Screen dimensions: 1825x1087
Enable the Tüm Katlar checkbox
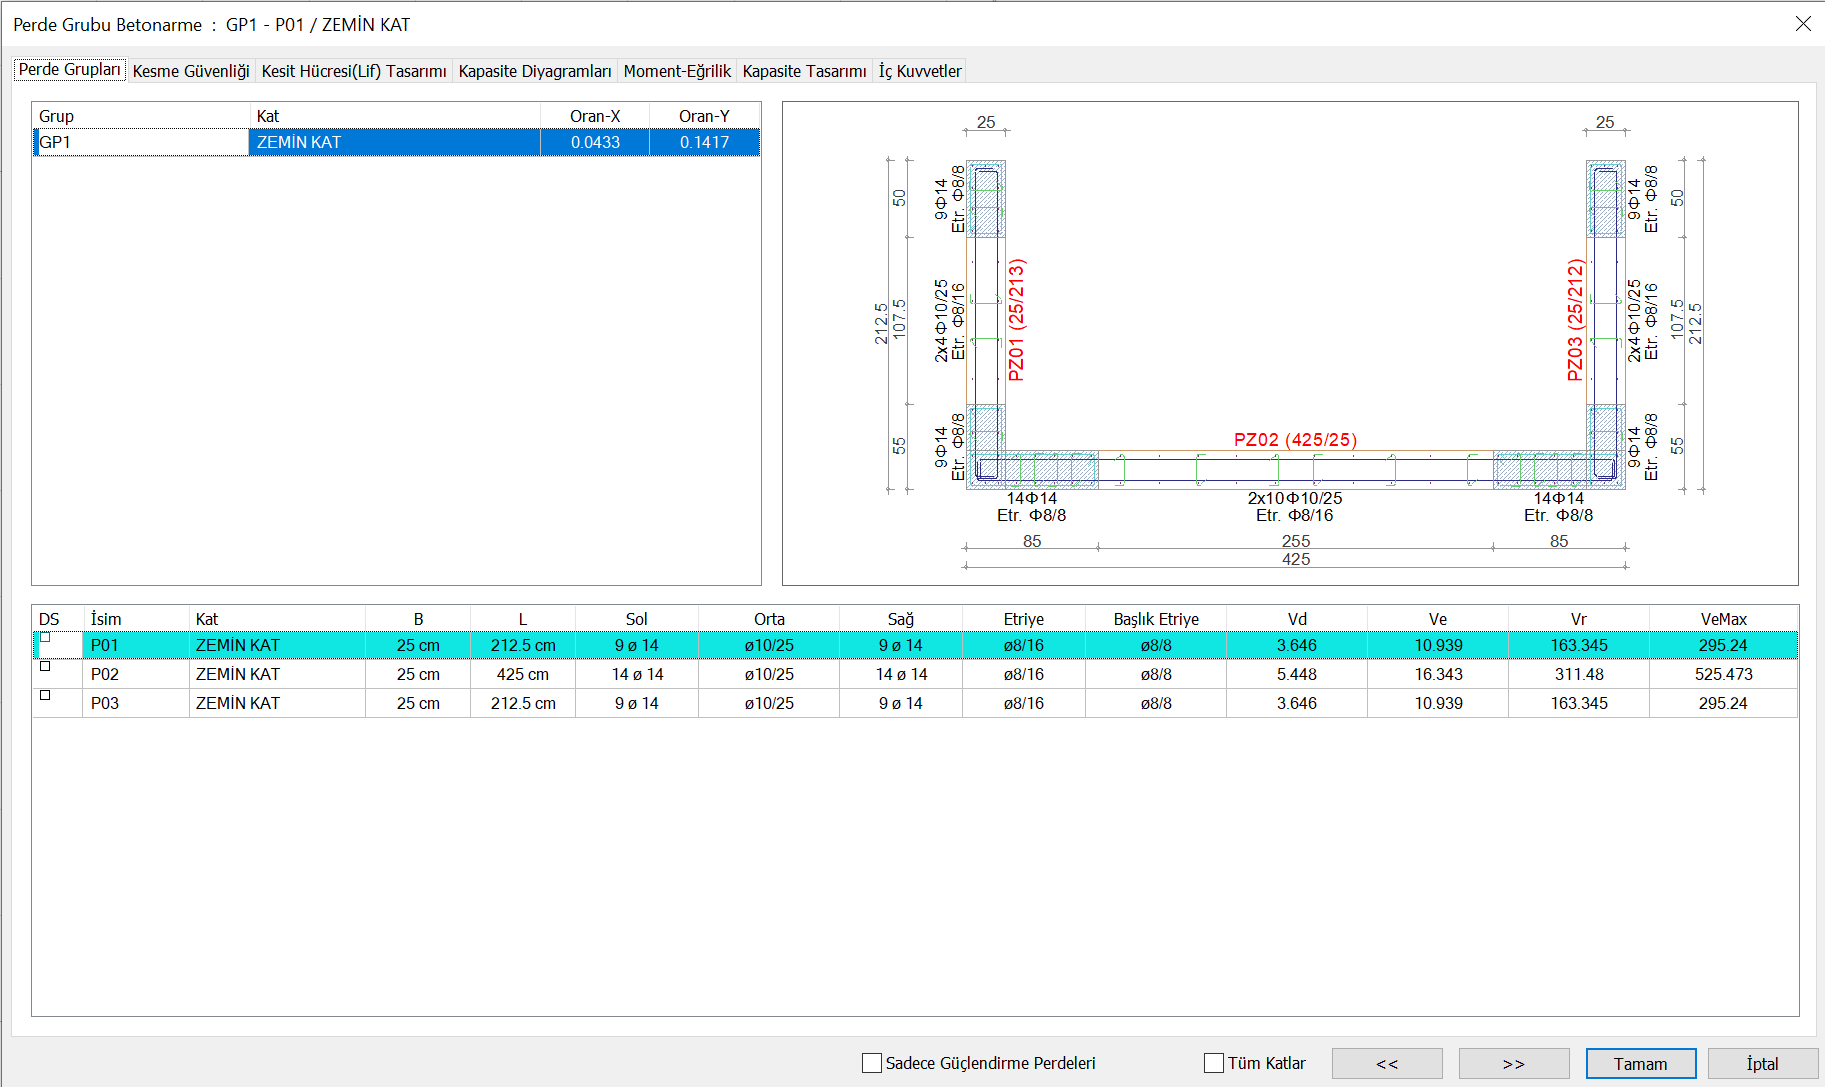click(x=1214, y=1063)
